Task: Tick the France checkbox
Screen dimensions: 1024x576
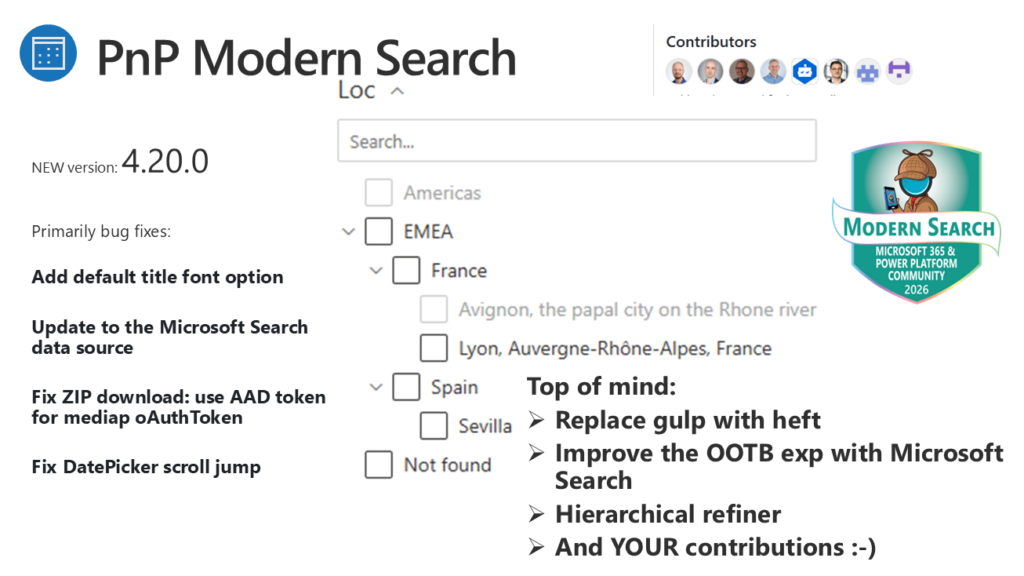Action: [x=406, y=271]
